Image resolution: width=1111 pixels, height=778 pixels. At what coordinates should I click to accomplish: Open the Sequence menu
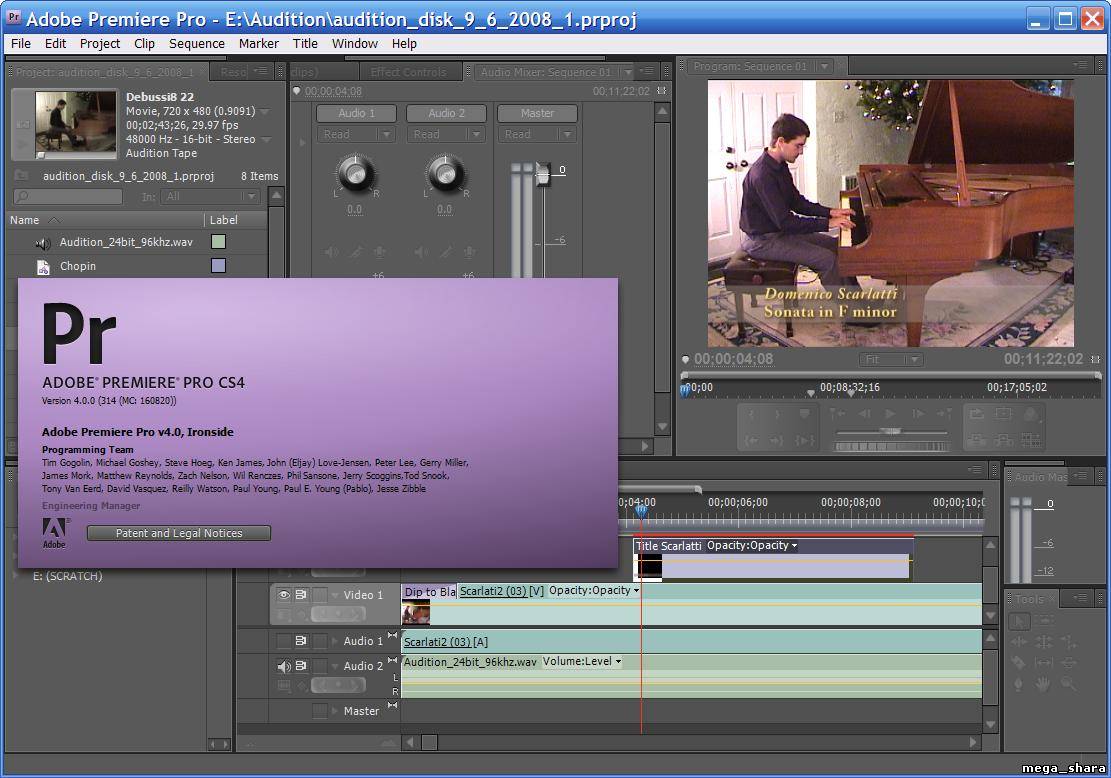click(x=197, y=43)
